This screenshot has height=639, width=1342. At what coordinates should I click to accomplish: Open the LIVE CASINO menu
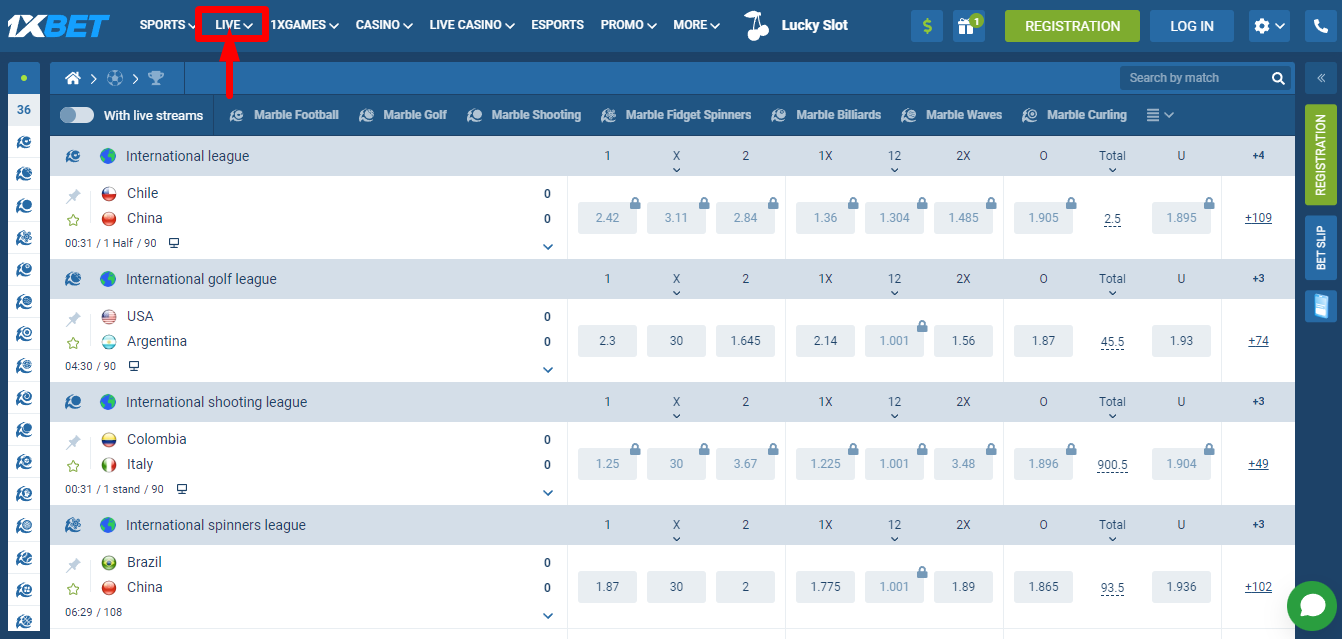coord(472,25)
